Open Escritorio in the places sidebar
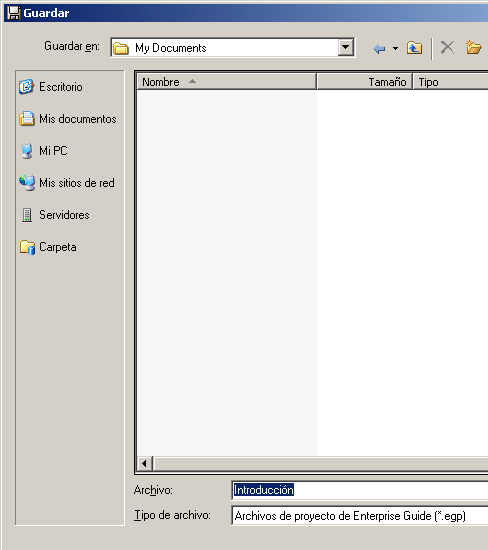The image size is (488, 550). tap(51, 87)
